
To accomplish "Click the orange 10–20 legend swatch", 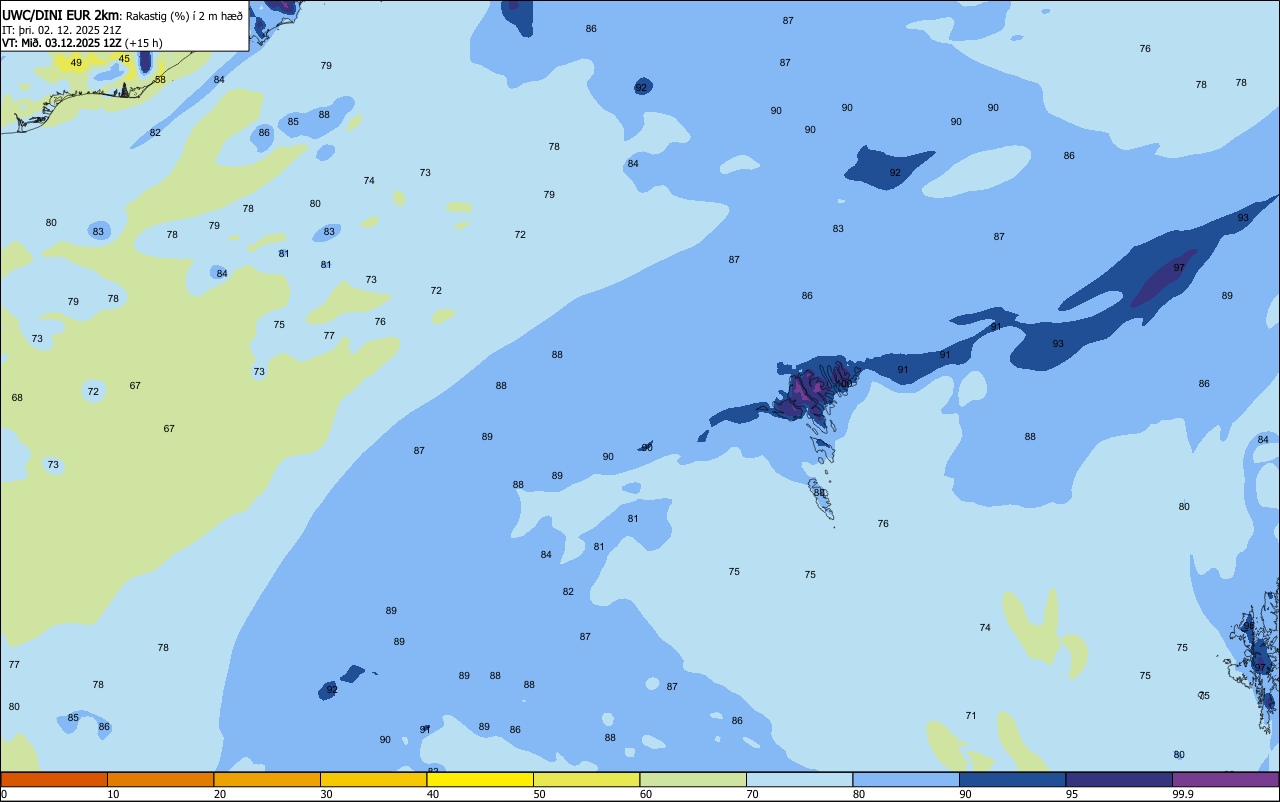I will point(160,779).
